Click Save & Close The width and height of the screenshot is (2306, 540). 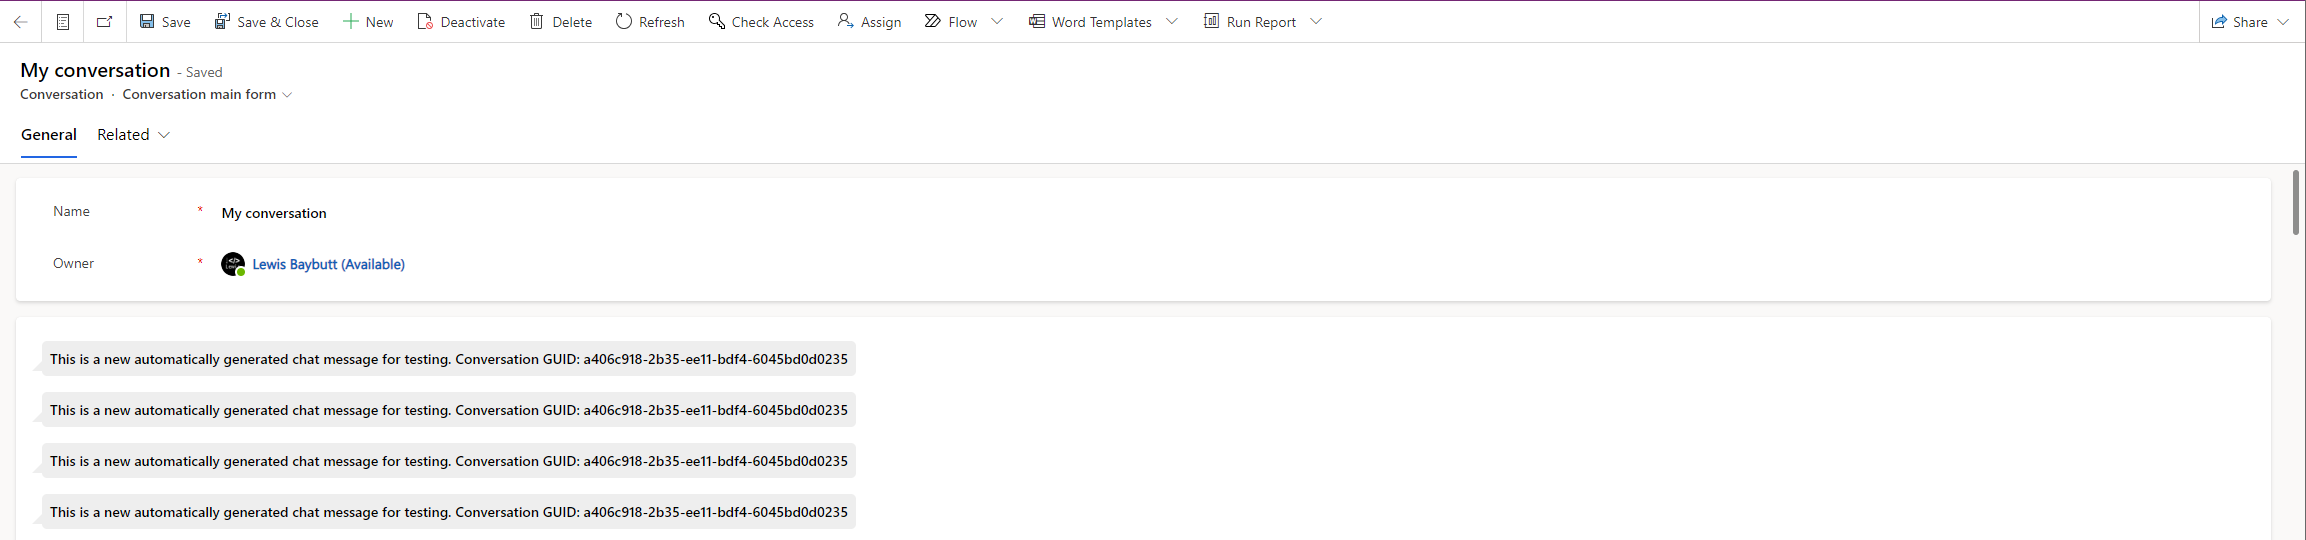coord(267,21)
